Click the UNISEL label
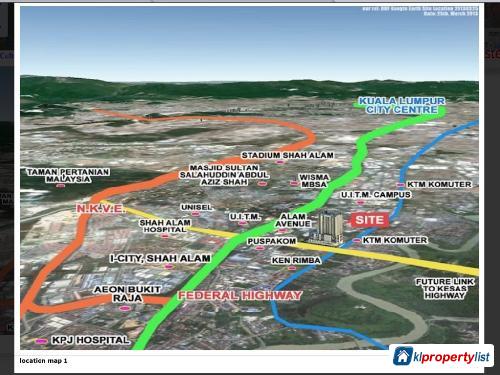500x375 pixels. [x=196, y=207]
